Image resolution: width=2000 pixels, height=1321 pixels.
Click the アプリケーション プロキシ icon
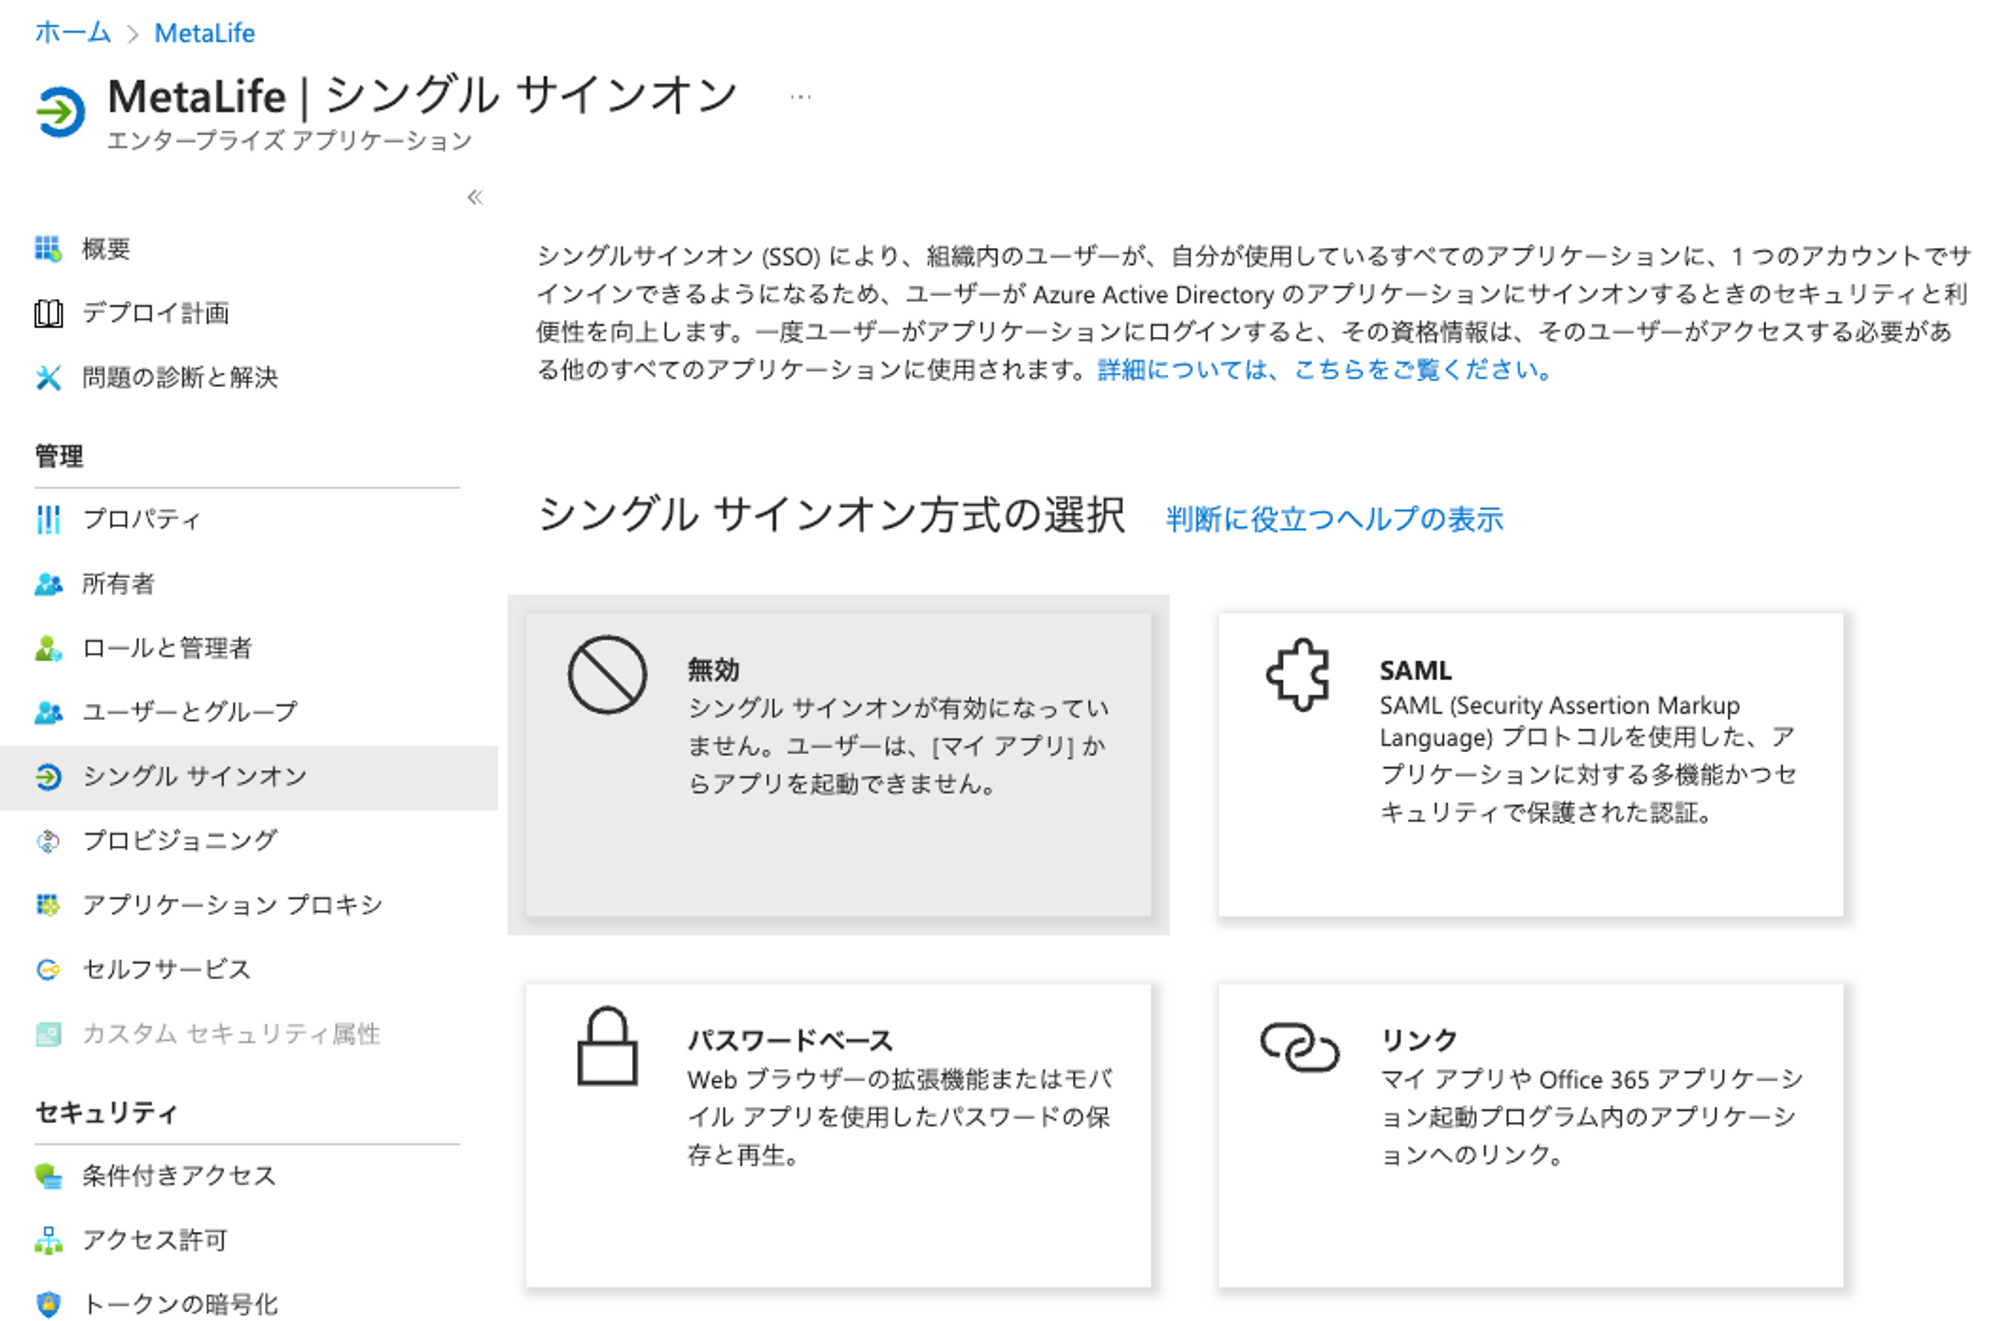tap(48, 905)
